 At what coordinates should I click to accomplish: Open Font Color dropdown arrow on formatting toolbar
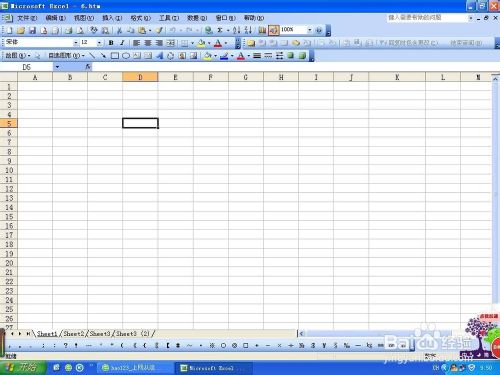(226, 43)
